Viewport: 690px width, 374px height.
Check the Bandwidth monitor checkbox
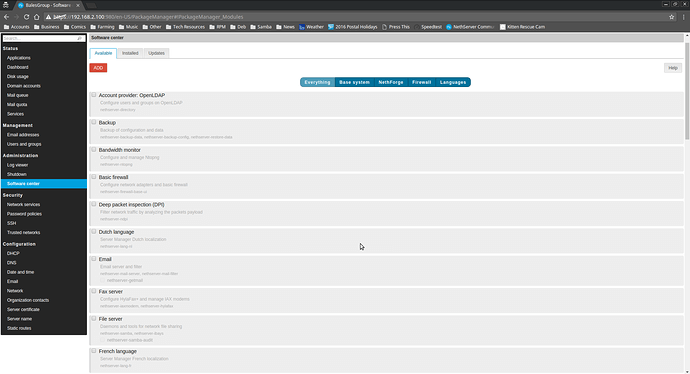coord(94,150)
